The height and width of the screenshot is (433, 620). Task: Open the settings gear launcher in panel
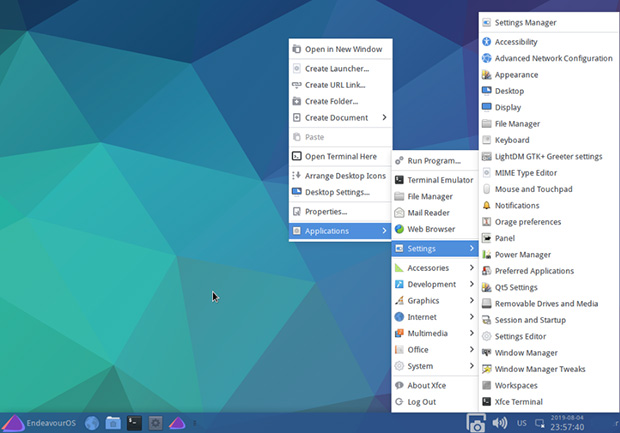(x=155, y=423)
